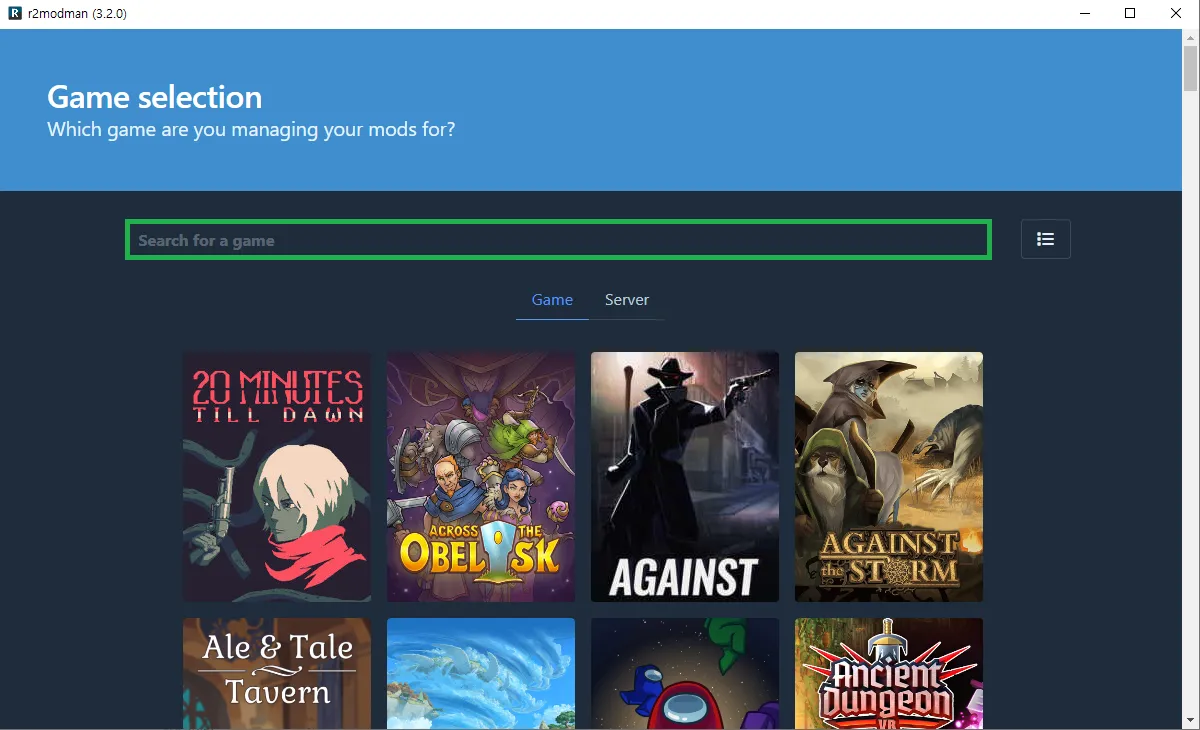1200x730 pixels.
Task: Switch to the Game tab
Action: (552, 300)
